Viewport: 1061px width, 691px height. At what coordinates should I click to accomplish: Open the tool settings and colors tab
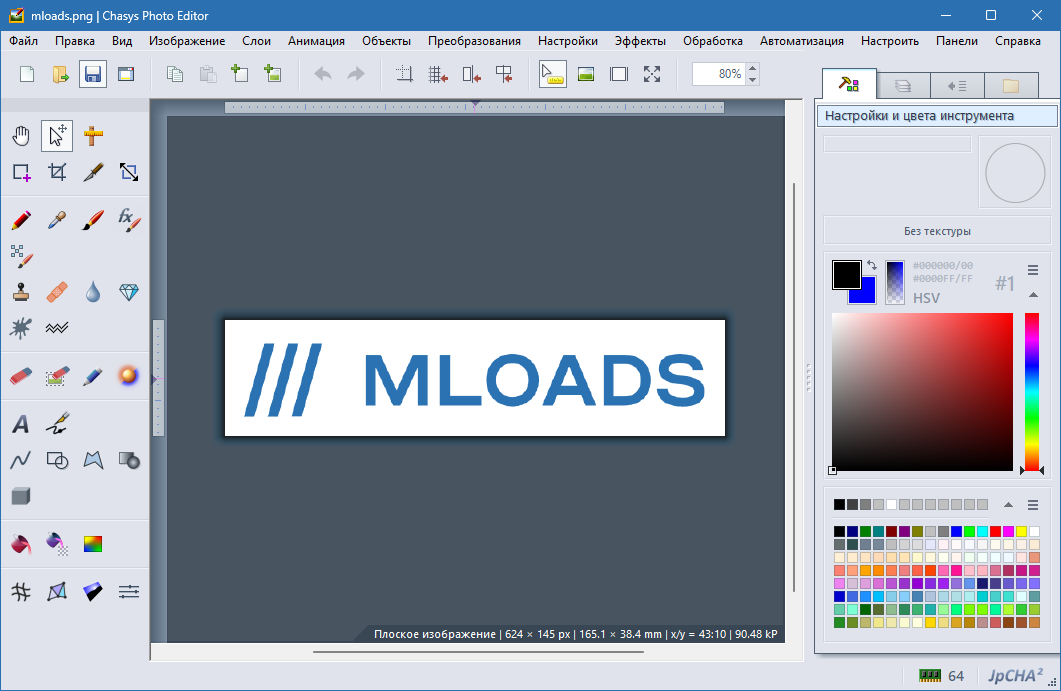849,84
